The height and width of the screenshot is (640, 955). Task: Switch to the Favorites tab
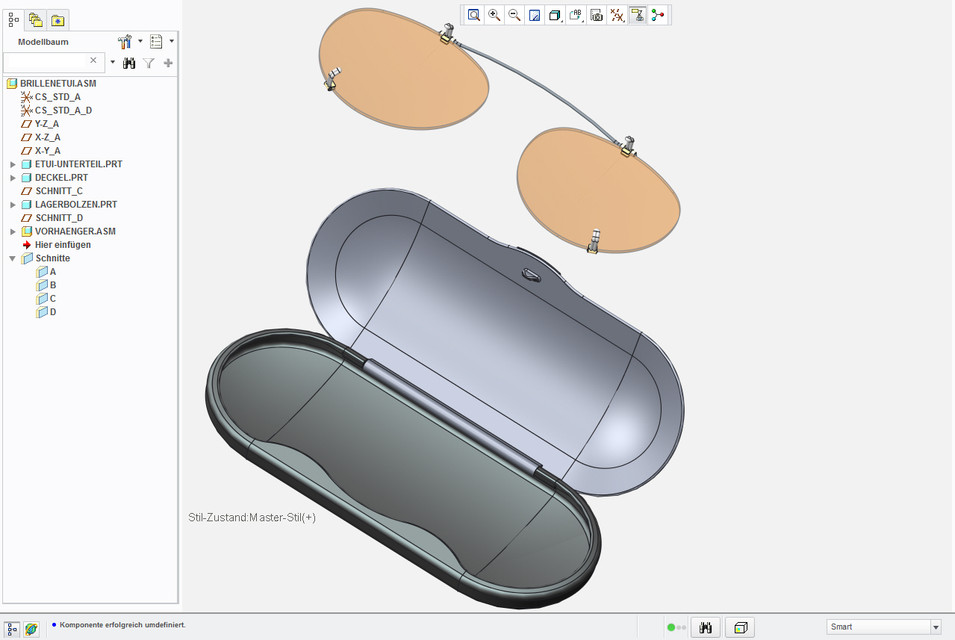[x=58, y=19]
